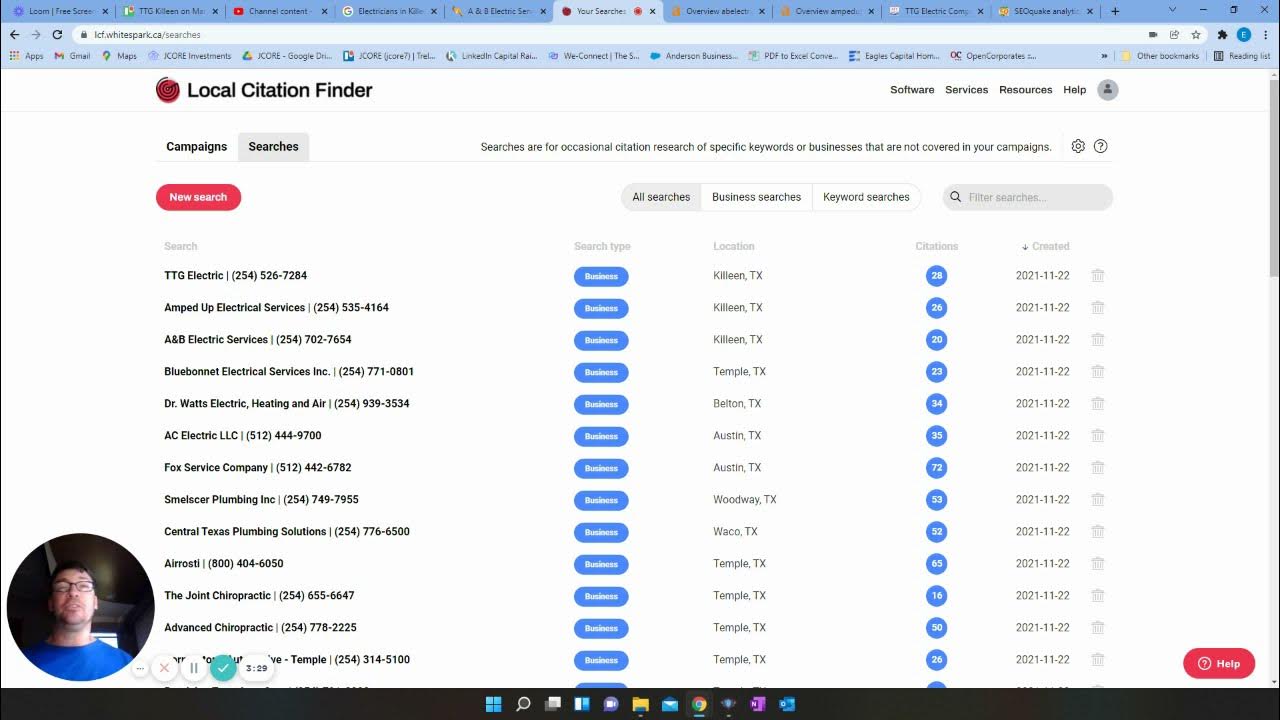The image size is (1280, 720).
Task: Sort by Location column header
Action: coord(734,246)
